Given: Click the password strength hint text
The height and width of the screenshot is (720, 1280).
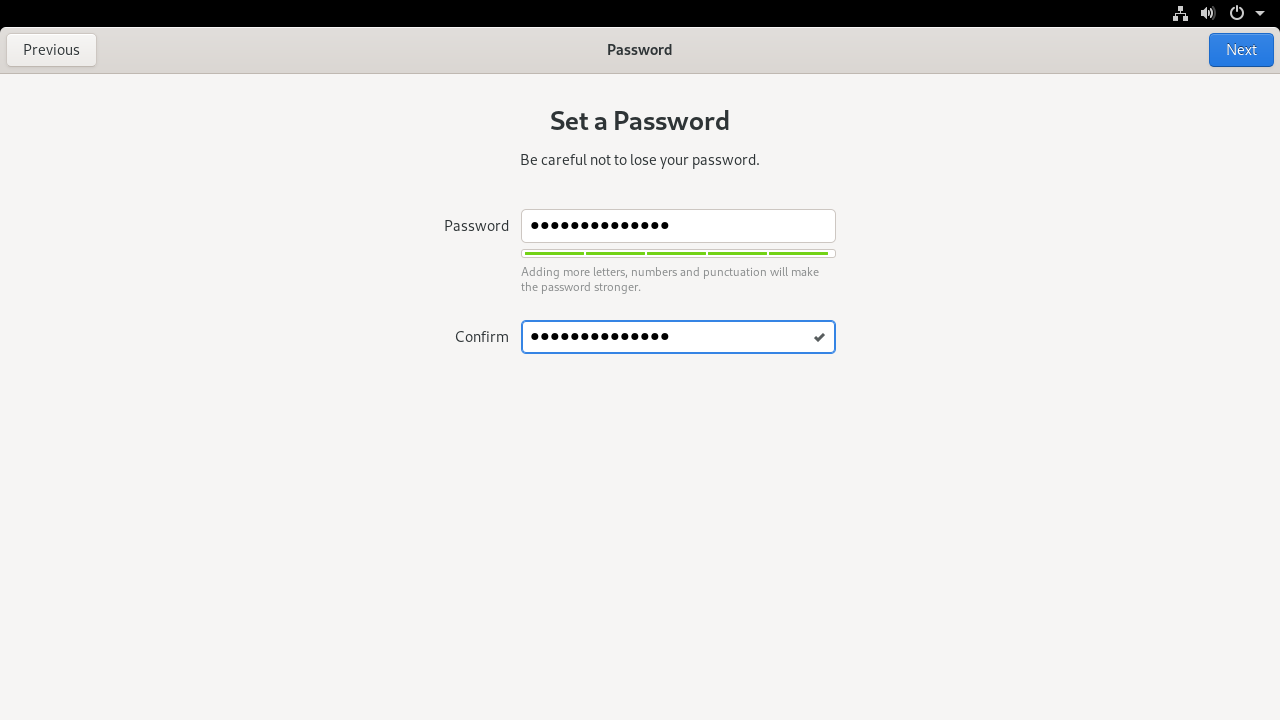Looking at the screenshot, I should tap(670, 279).
